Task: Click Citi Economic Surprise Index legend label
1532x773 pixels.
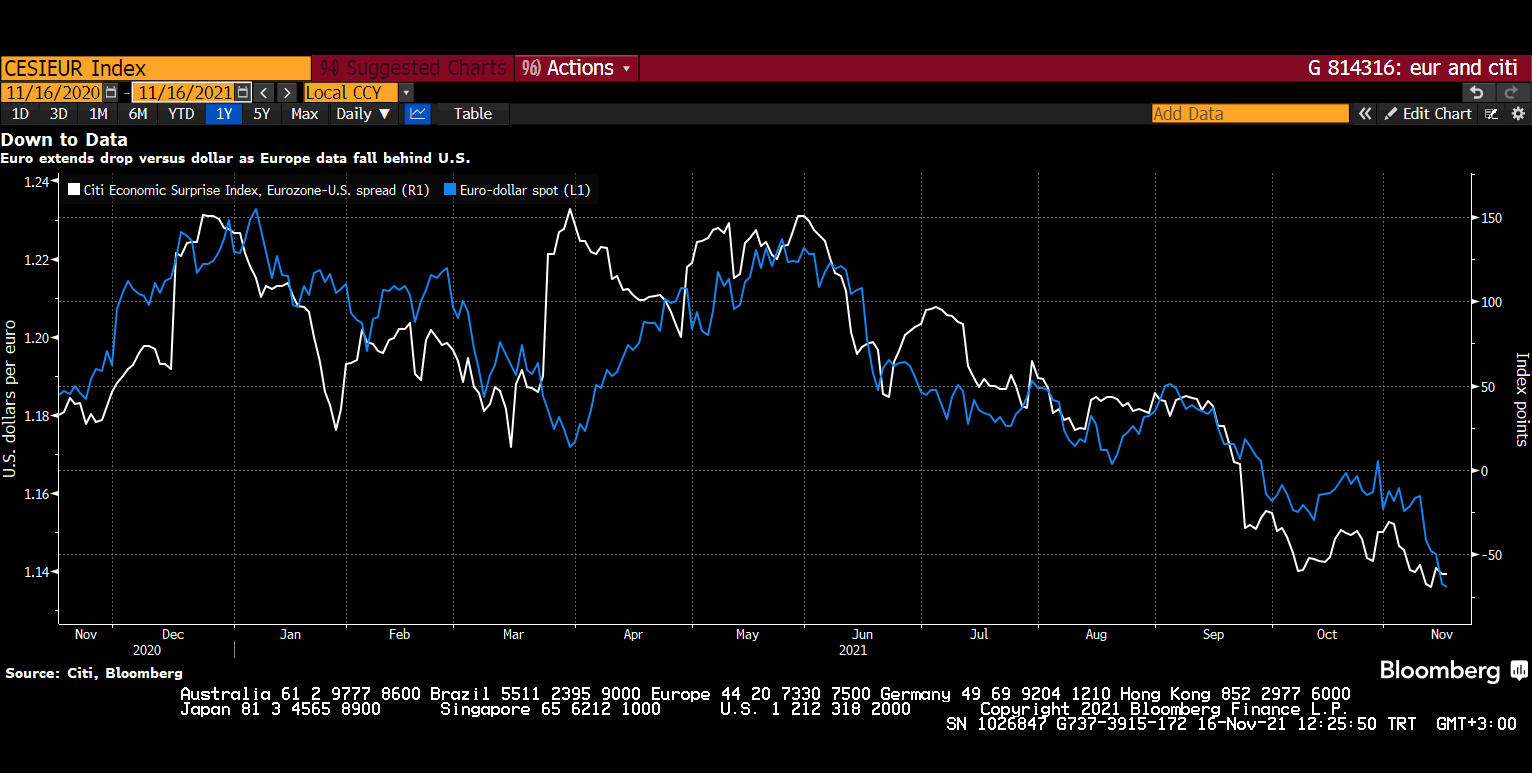Action: tap(256, 190)
